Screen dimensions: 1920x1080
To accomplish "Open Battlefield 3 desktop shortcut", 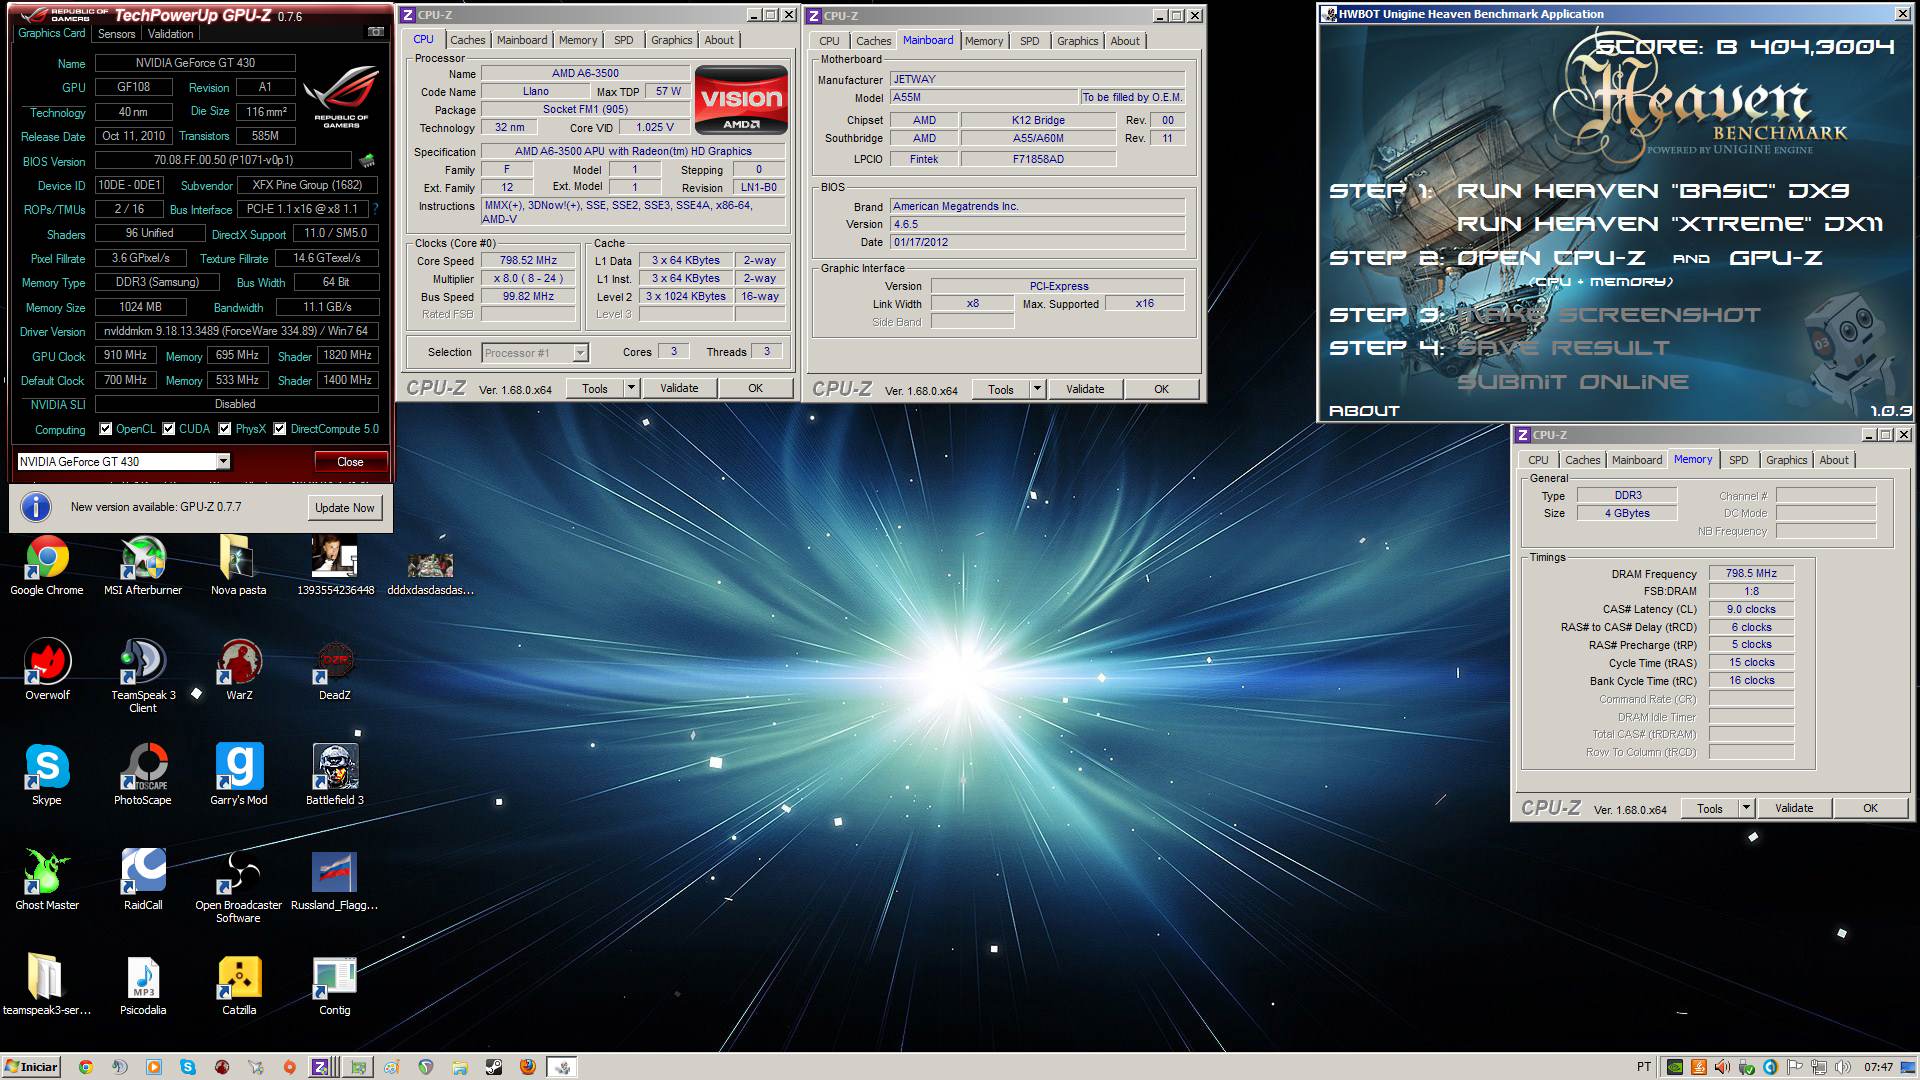I will tap(335, 774).
